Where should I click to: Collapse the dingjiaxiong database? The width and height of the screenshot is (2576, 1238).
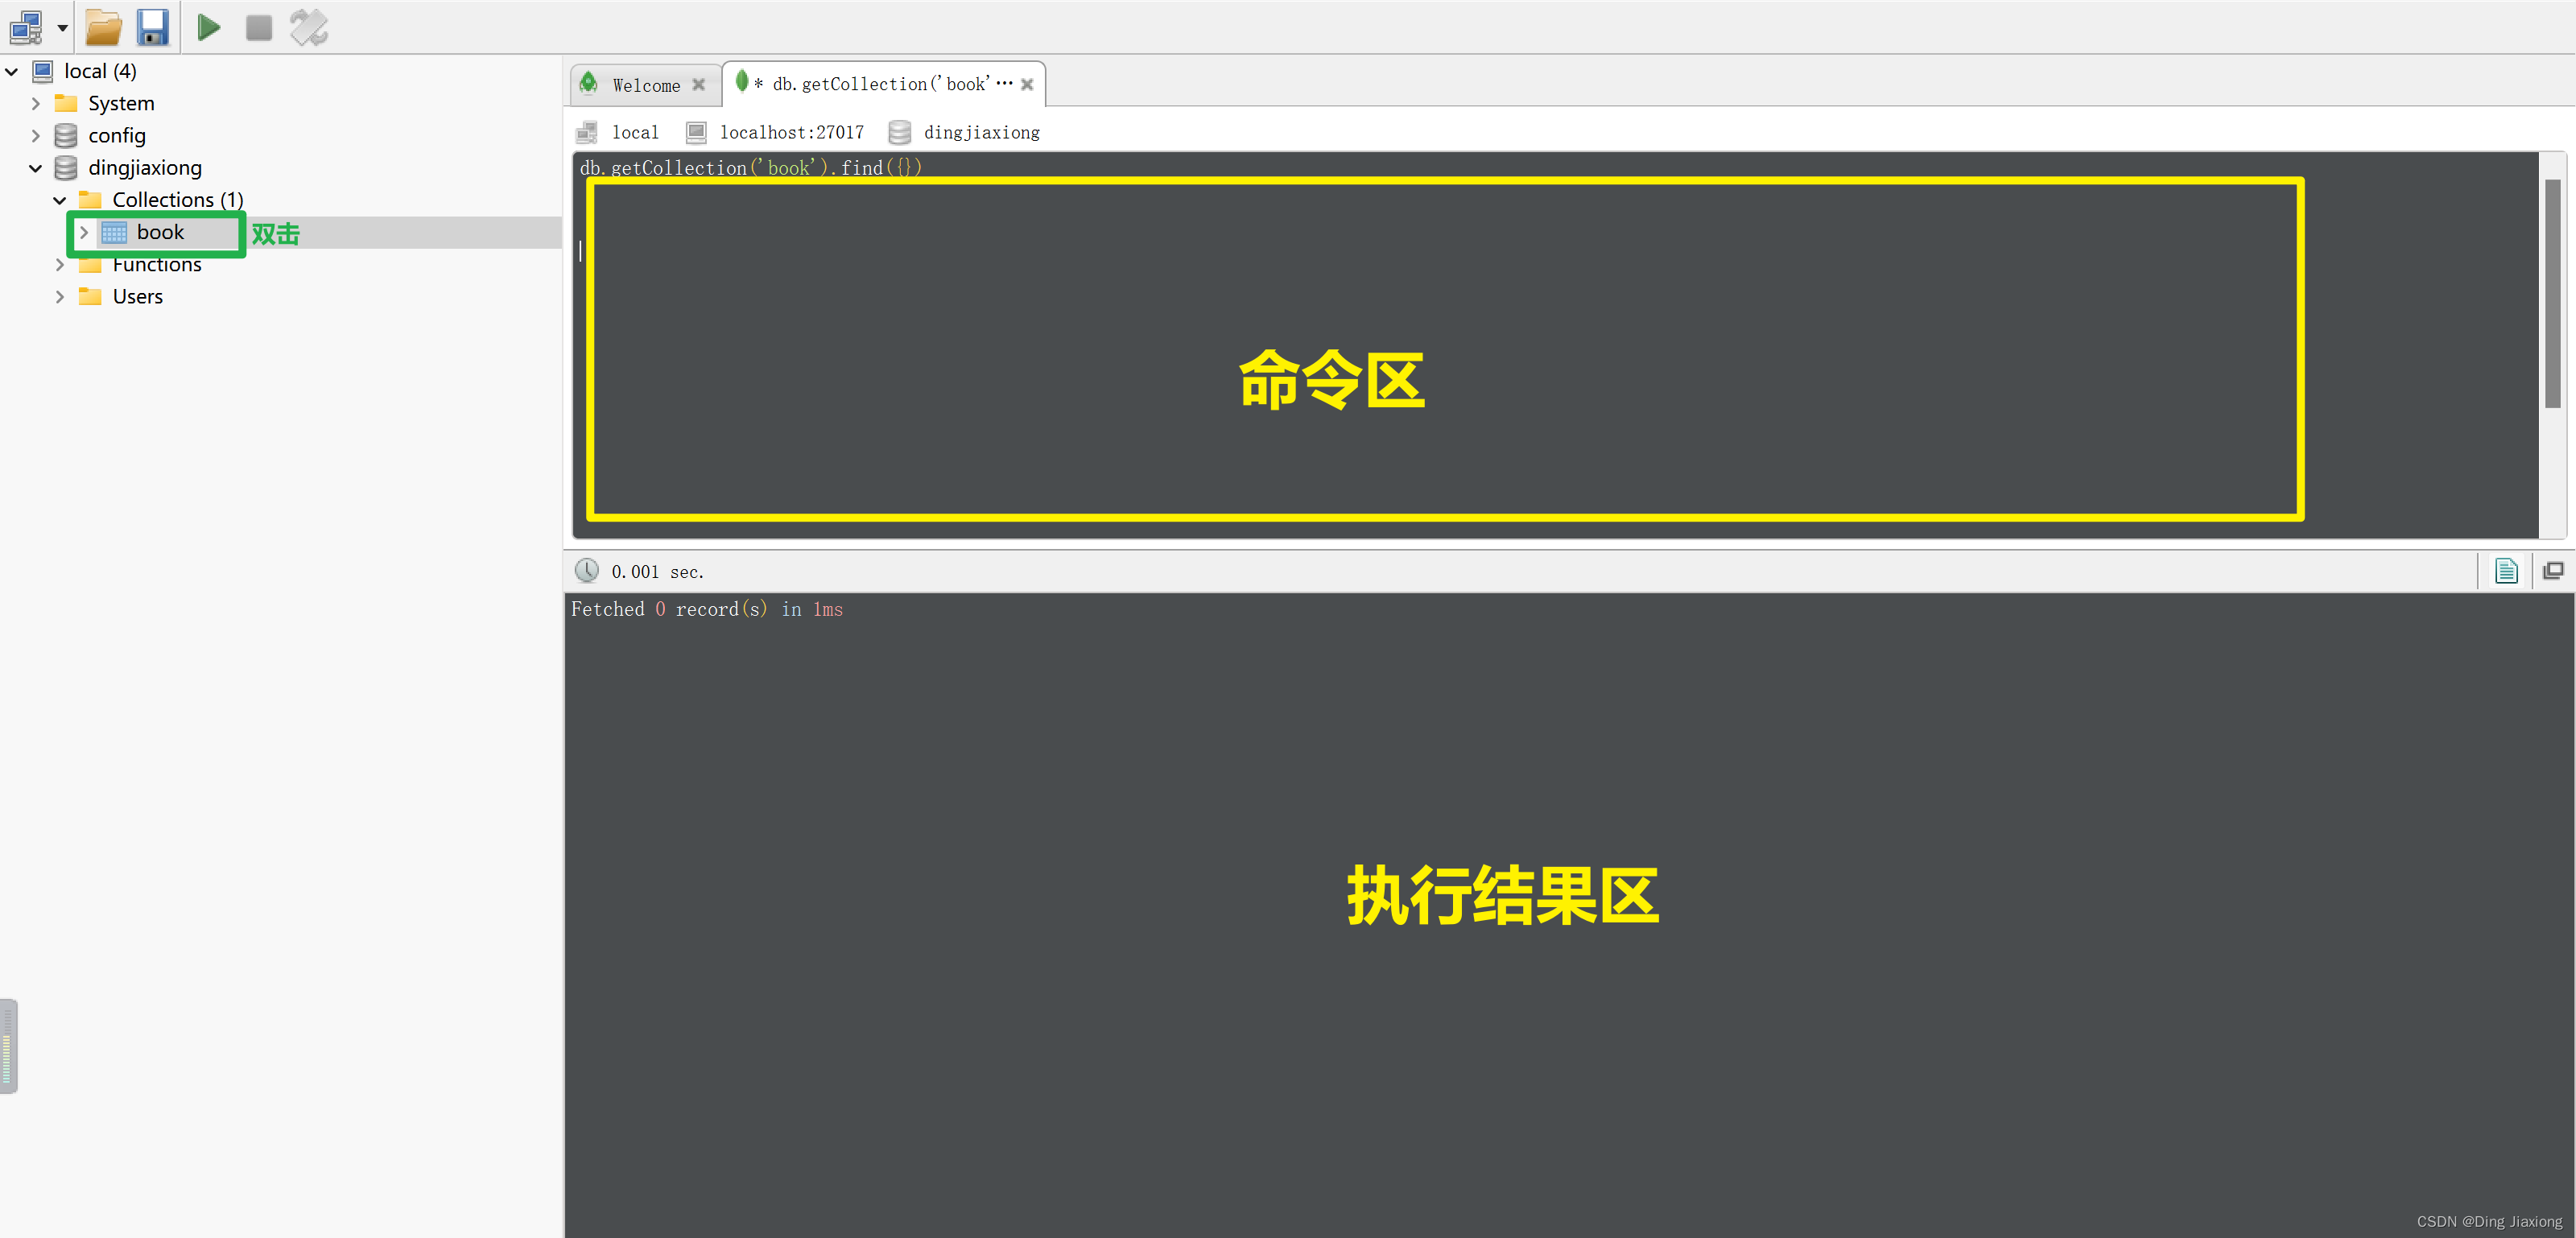tap(36, 168)
